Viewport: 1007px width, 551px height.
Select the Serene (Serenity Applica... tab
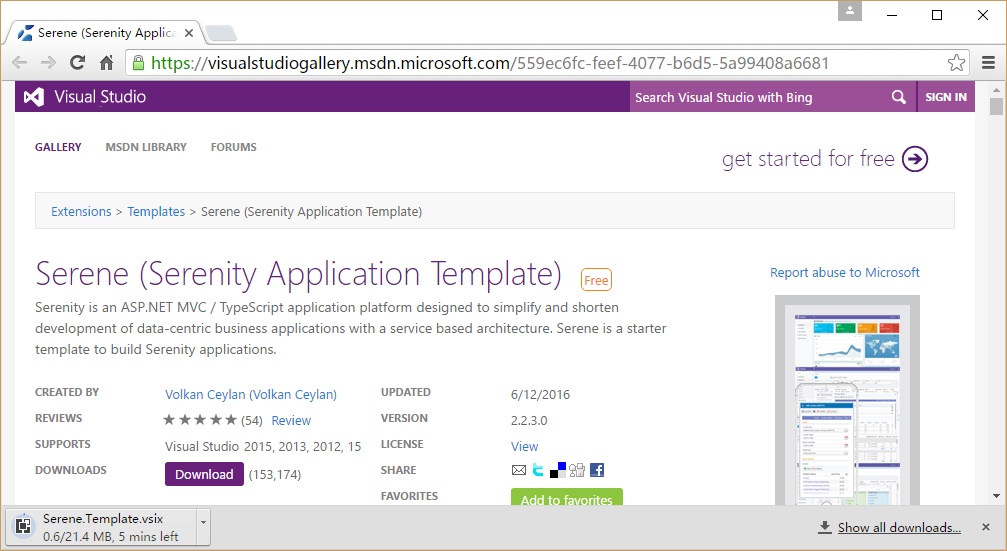tap(106, 33)
